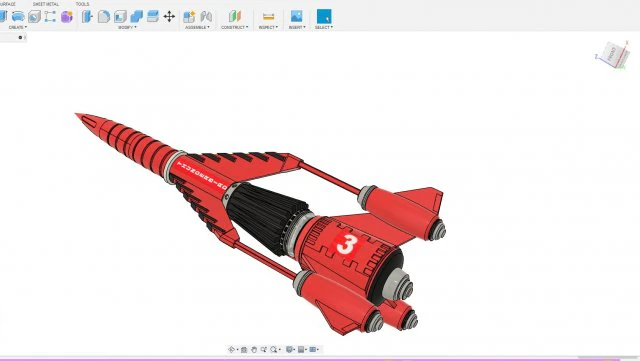Image resolution: width=640 pixels, height=361 pixels.
Task: Click the Insert image icon
Action: coord(297,16)
